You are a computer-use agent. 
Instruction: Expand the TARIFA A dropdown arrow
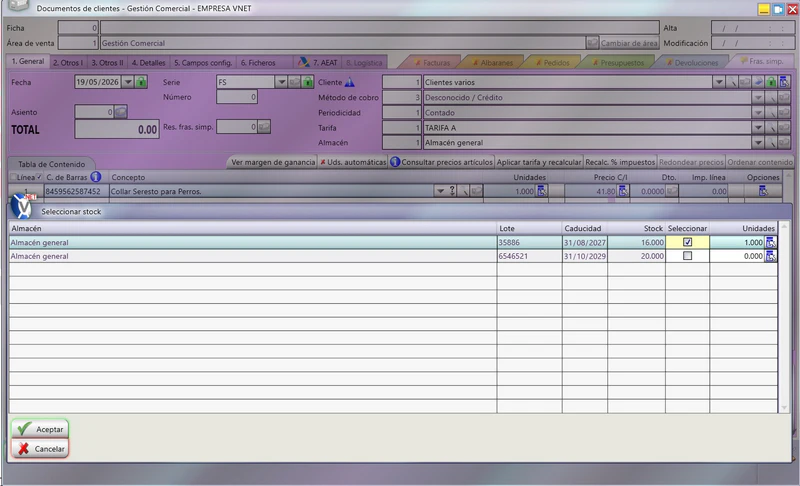[758, 127]
